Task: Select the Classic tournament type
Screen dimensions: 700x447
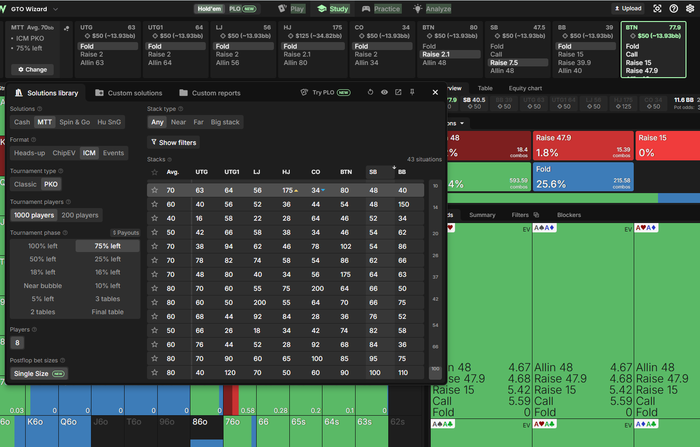Action: tap(25, 184)
